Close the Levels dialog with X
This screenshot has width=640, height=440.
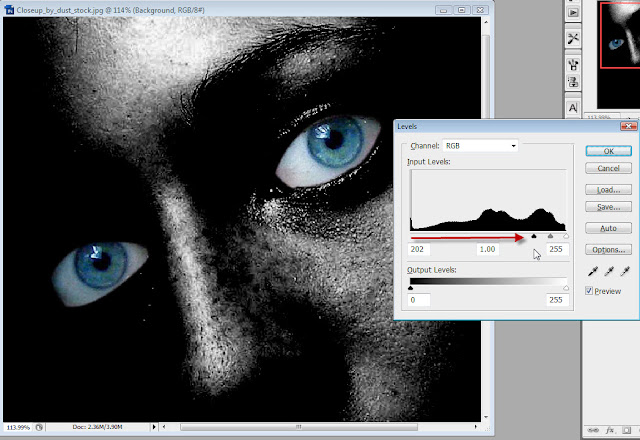[x=629, y=126]
